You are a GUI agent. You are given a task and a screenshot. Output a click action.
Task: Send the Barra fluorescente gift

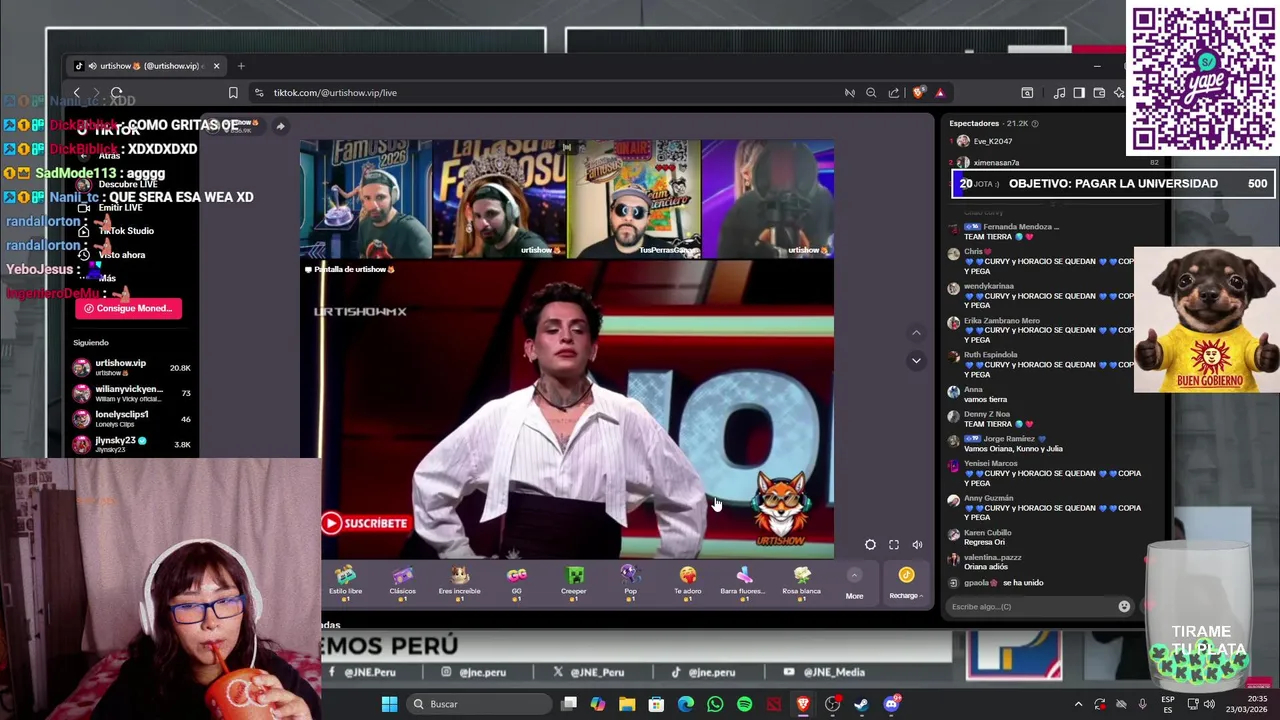pyautogui.click(x=744, y=581)
